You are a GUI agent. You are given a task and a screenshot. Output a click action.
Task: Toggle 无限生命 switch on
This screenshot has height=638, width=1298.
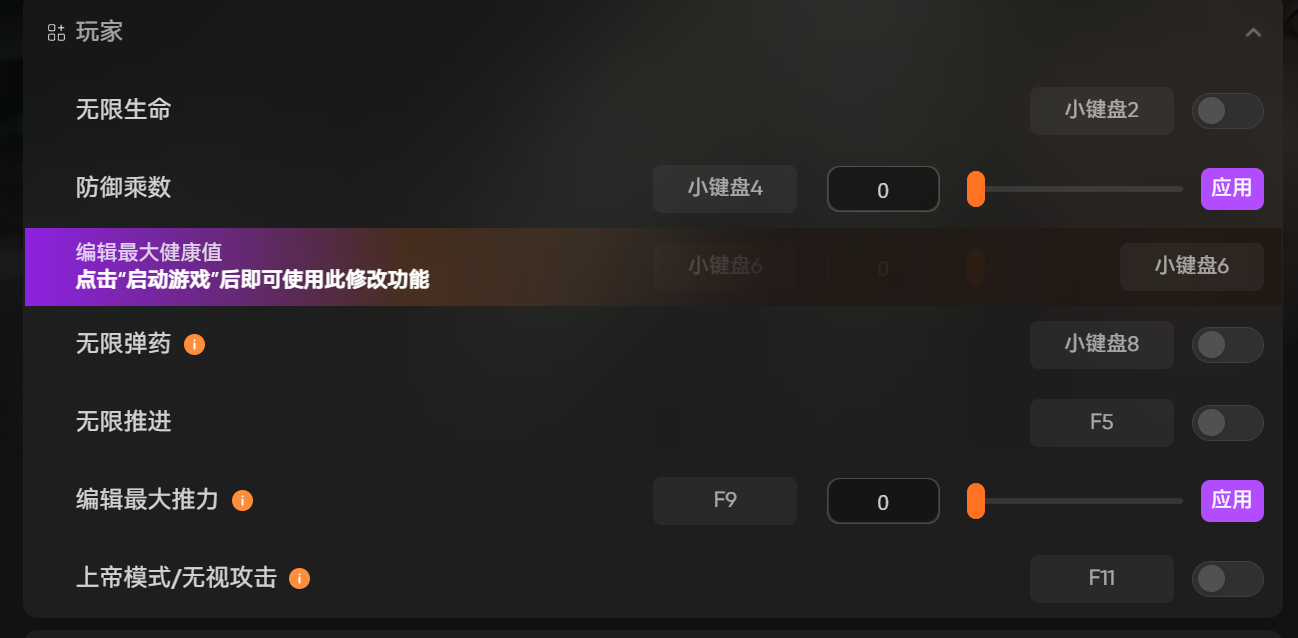click(1227, 110)
